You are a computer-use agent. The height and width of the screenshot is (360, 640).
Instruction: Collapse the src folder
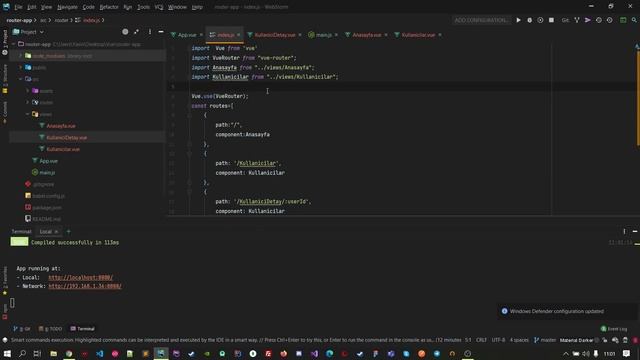coord(21,79)
